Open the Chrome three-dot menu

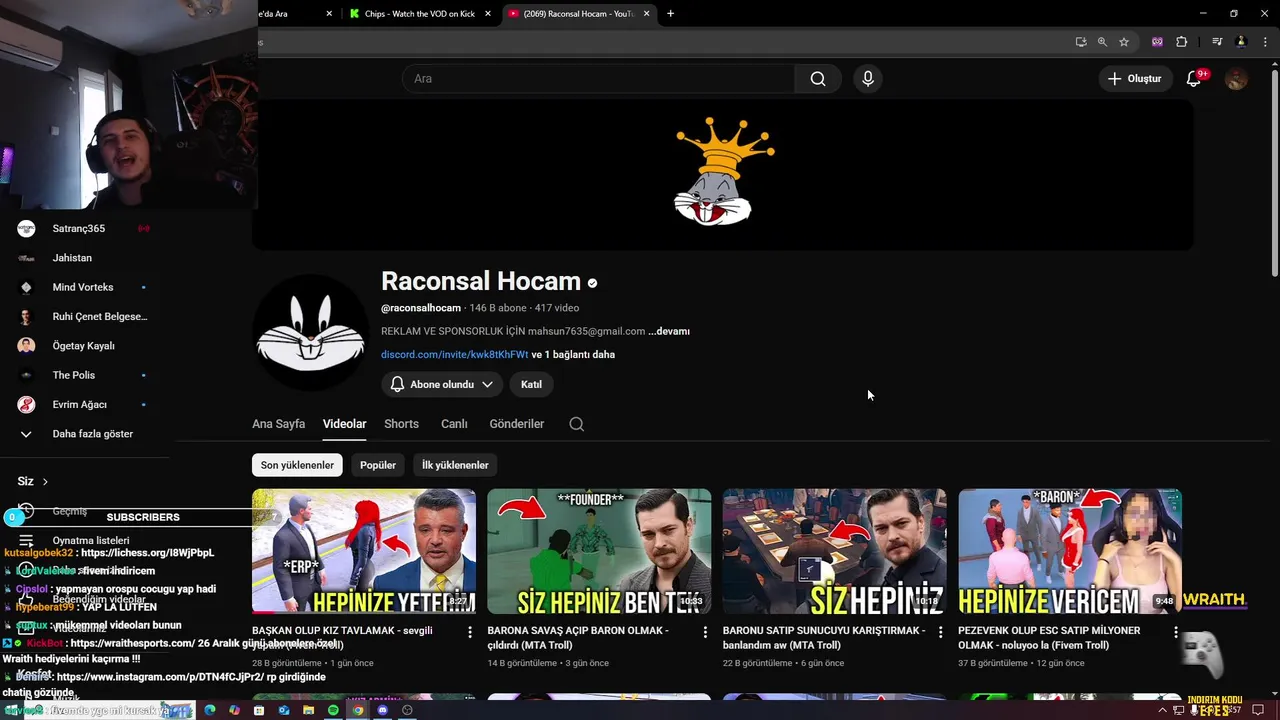(1265, 42)
